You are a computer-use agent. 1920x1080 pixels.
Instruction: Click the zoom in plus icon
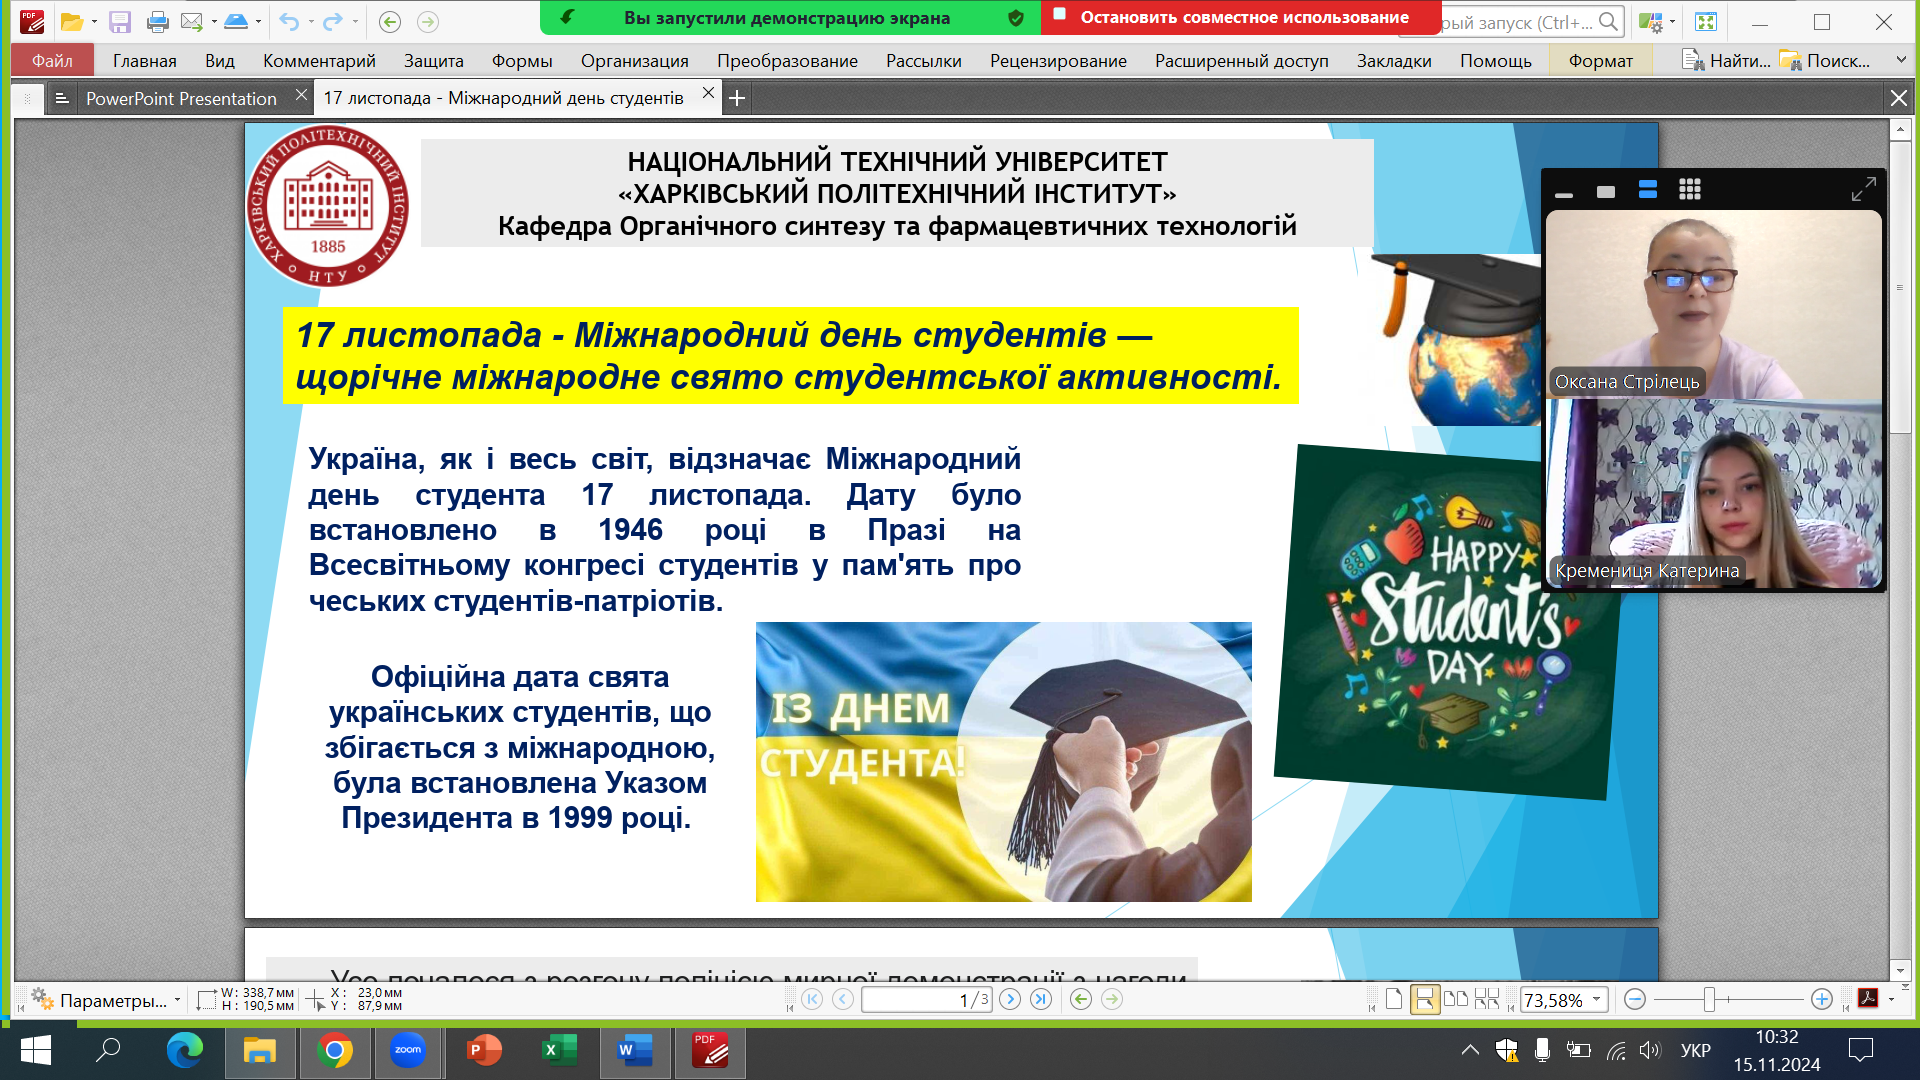coord(1822,999)
